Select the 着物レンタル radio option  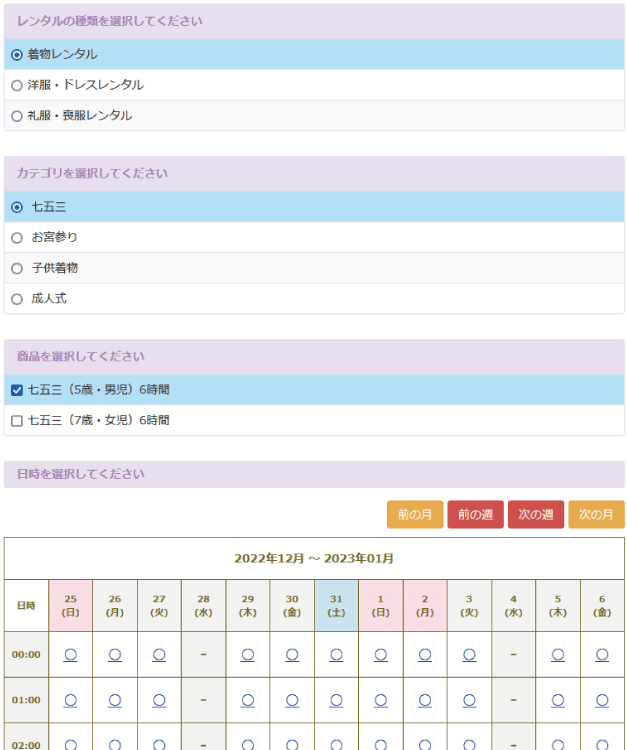pyautogui.click(x=17, y=54)
